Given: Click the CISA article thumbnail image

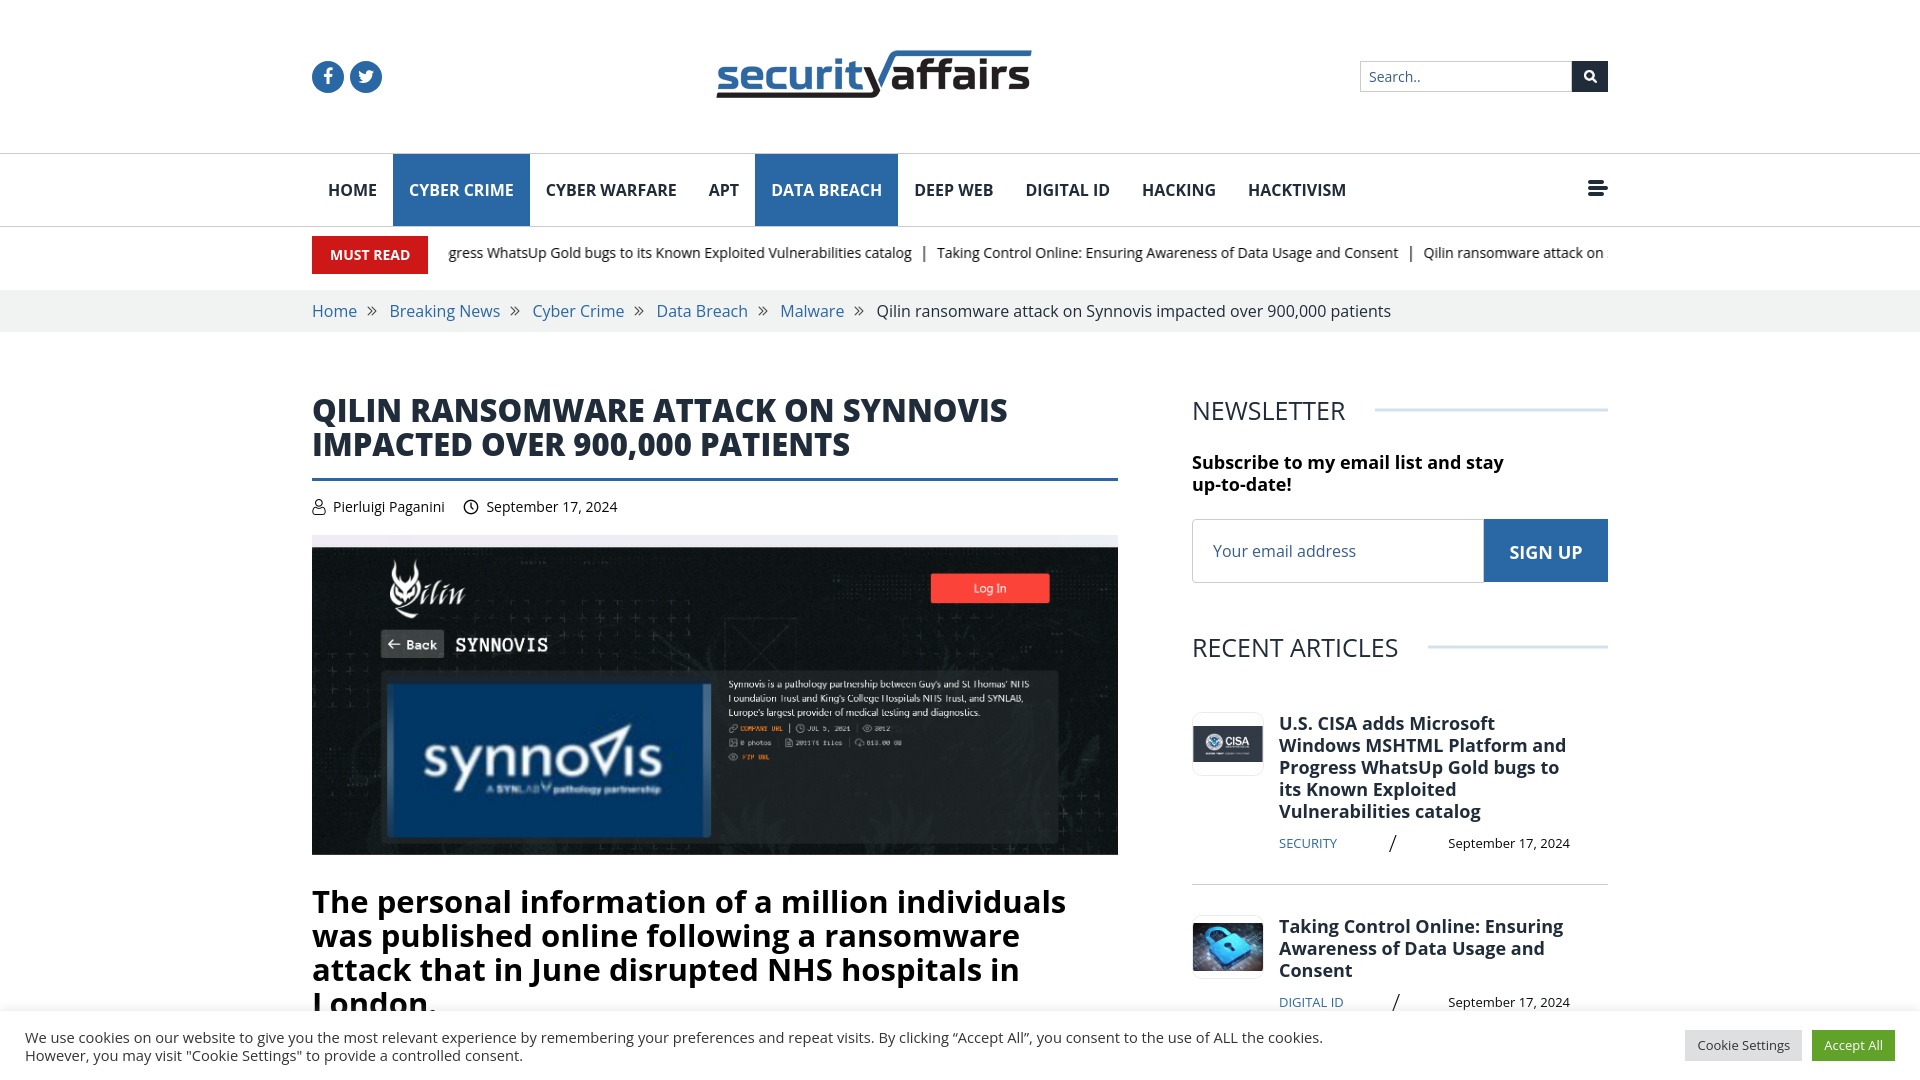Looking at the screenshot, I should click(x=1226, y=742).
